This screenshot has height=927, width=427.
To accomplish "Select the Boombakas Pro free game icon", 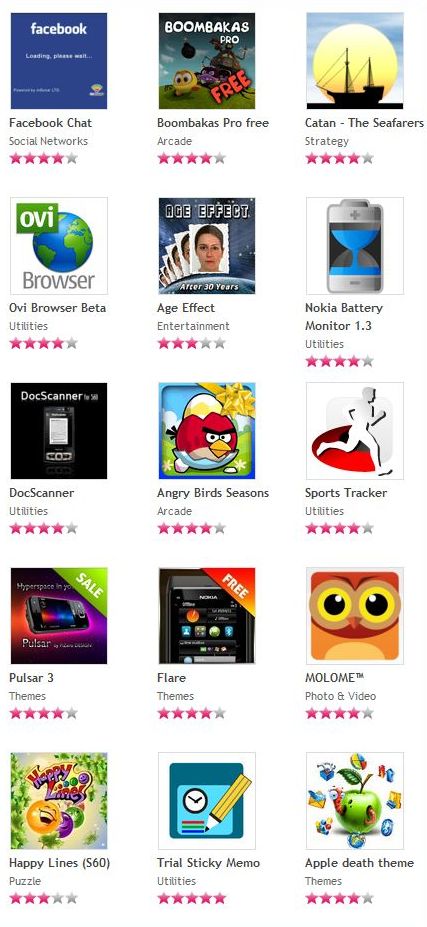I will (207, 61).
